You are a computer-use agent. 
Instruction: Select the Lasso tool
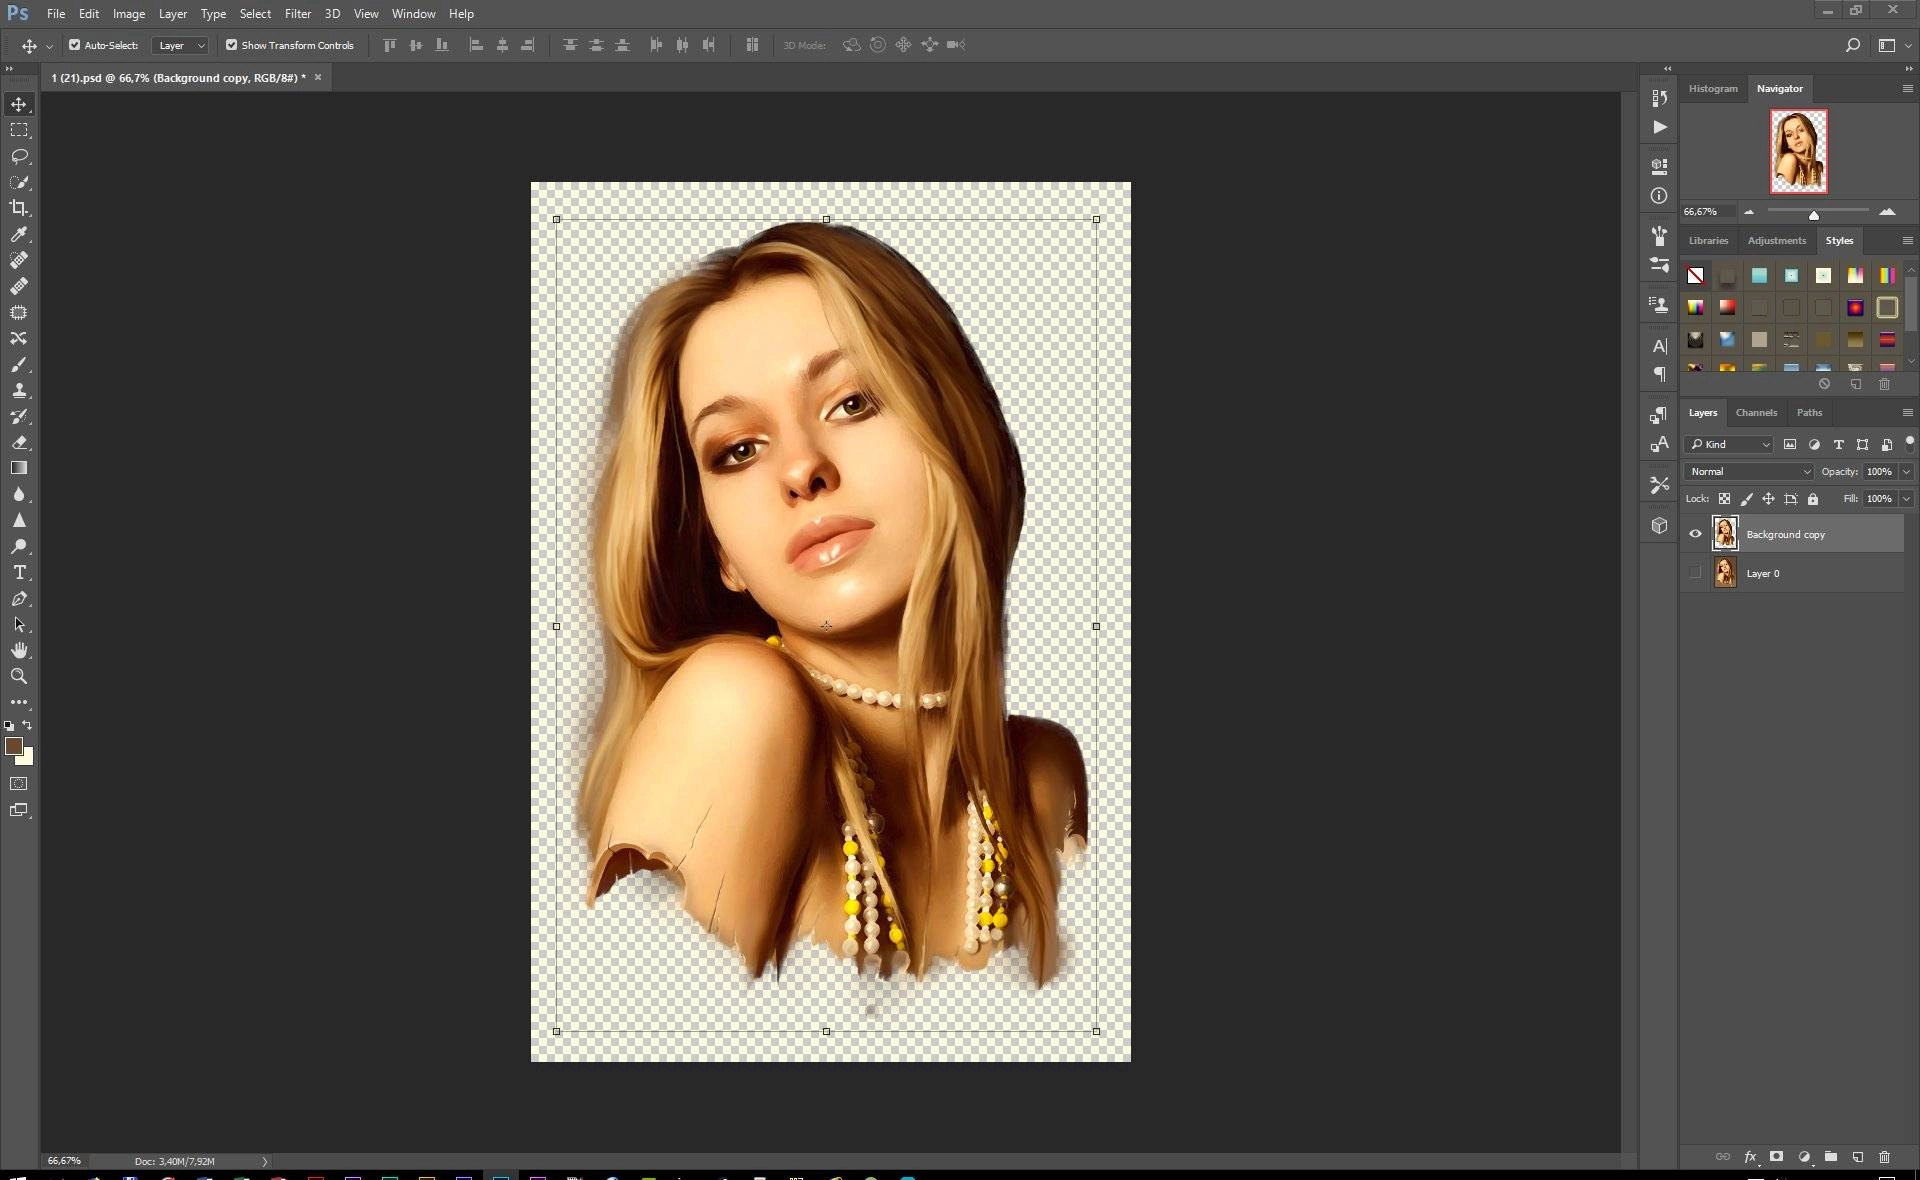(x=19, y=156)
